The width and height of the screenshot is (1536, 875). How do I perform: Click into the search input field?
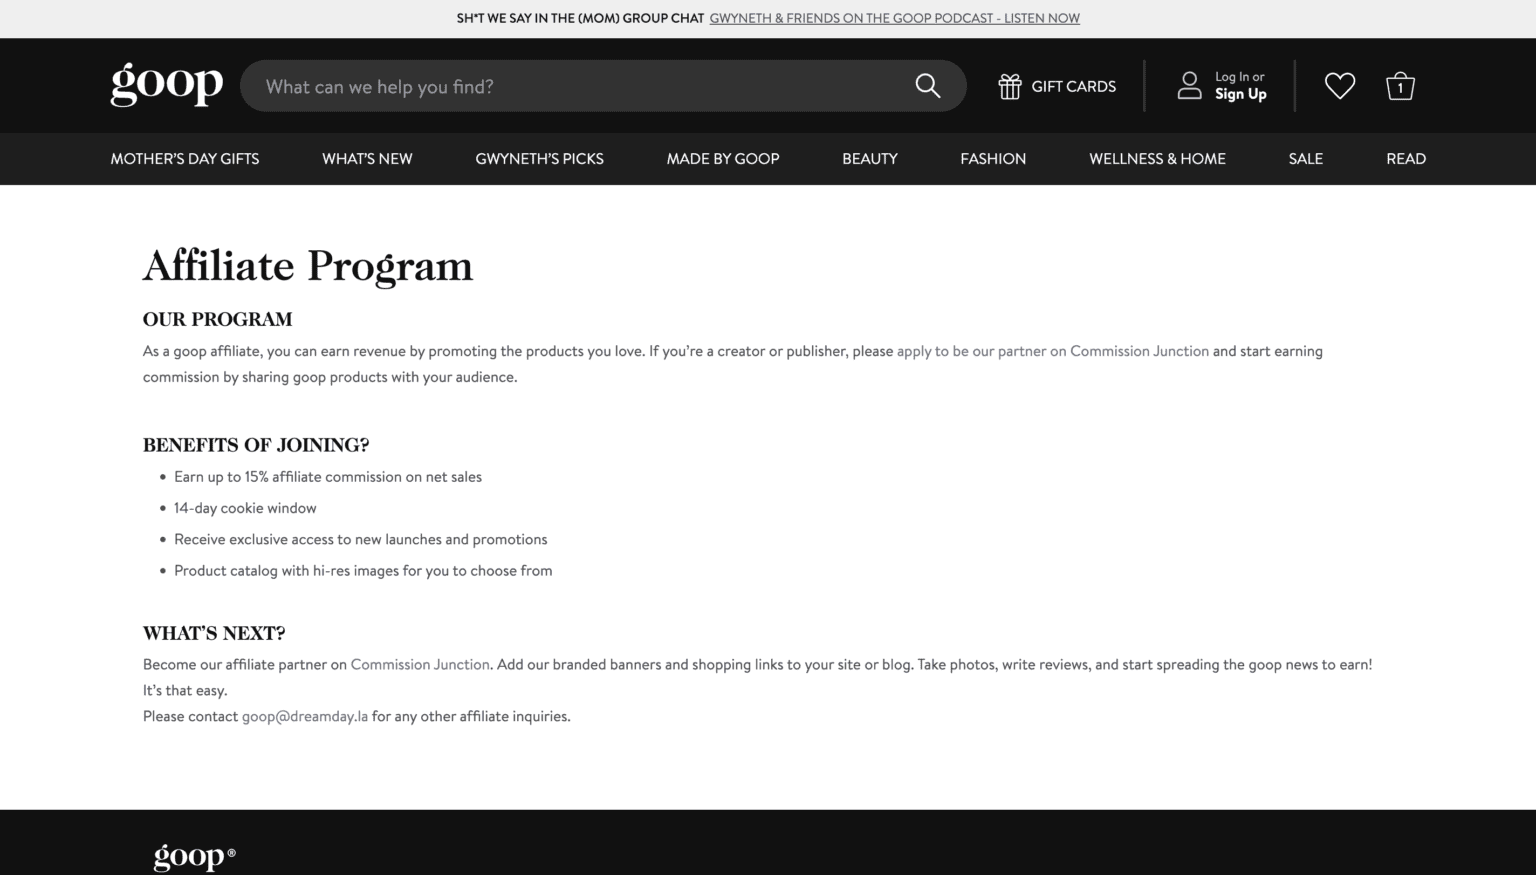tap(580, 86)
